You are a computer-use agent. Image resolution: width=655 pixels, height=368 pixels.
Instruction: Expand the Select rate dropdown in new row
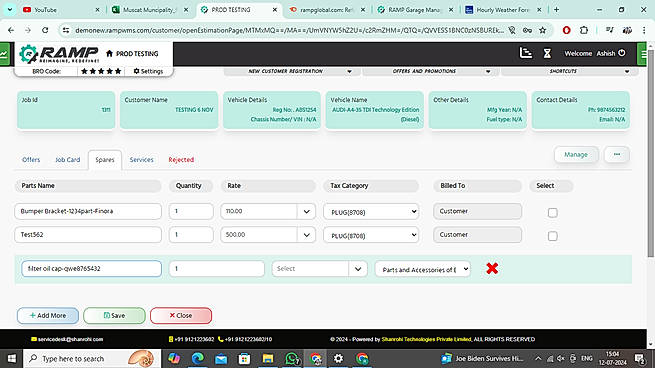coord(358,269)
